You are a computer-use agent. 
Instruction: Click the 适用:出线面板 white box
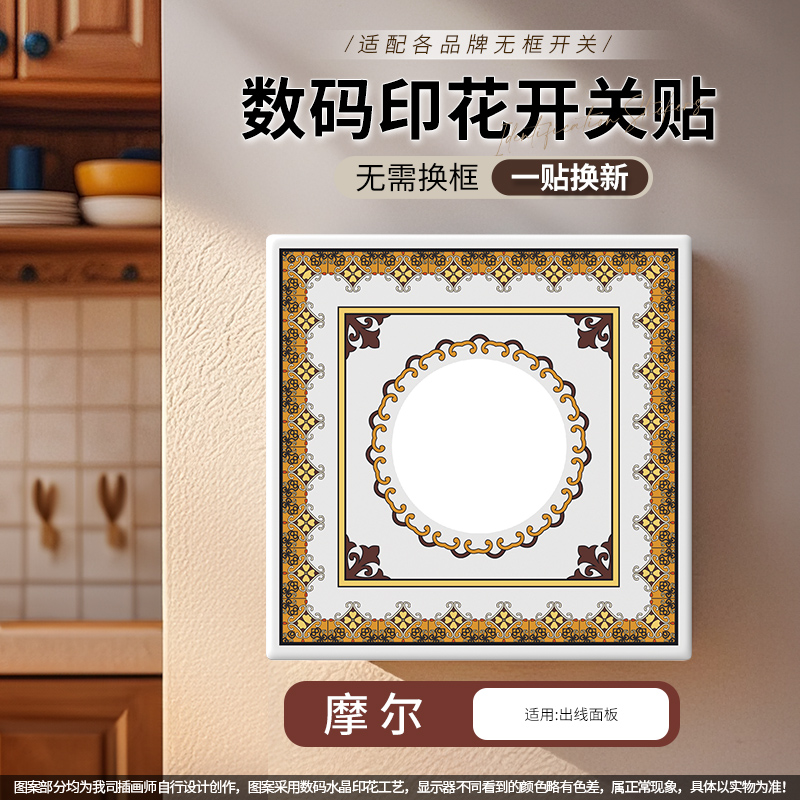point(570,714)
